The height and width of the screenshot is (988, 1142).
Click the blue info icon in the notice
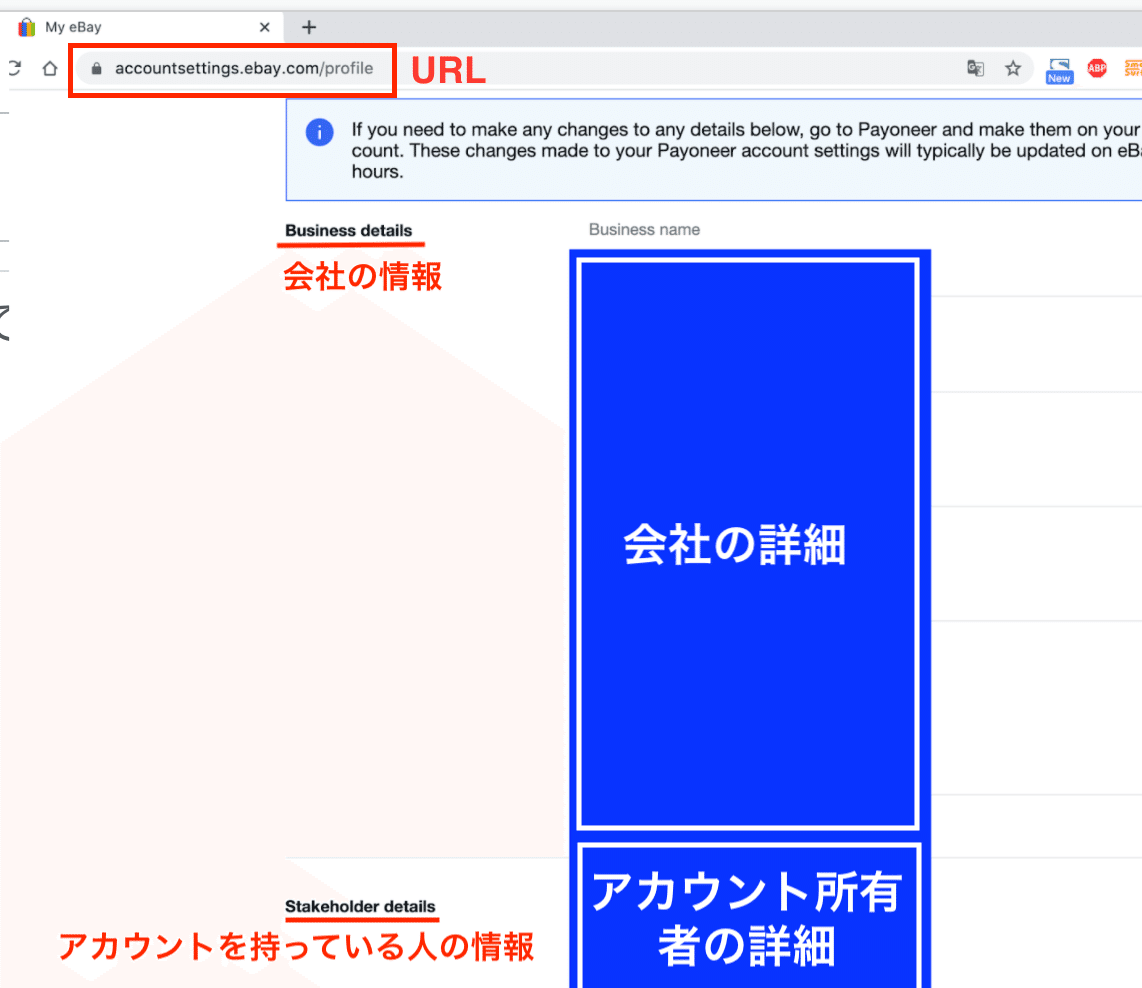pos(319,133)
